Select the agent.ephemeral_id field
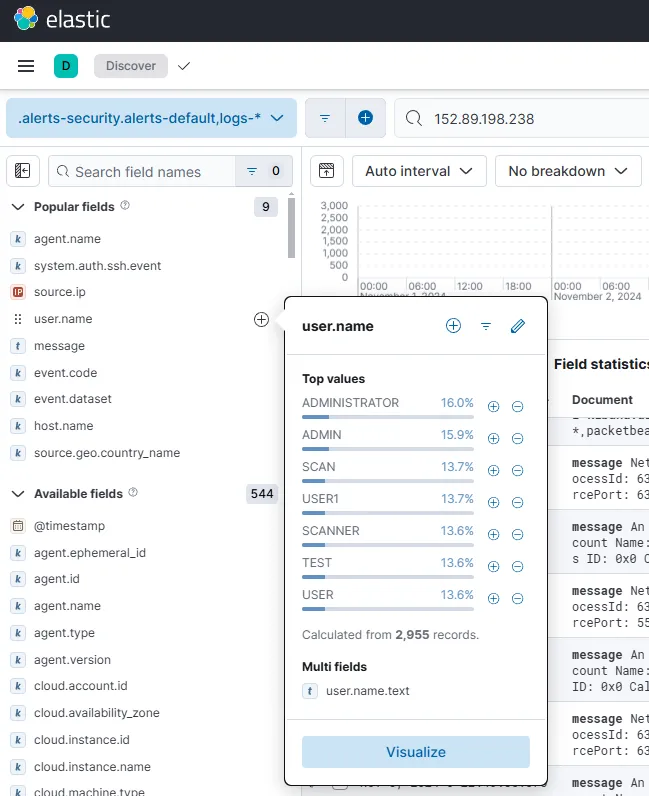The height and width of the screenshot is (796, 649). pyautogui.click(x=90, y=552)
